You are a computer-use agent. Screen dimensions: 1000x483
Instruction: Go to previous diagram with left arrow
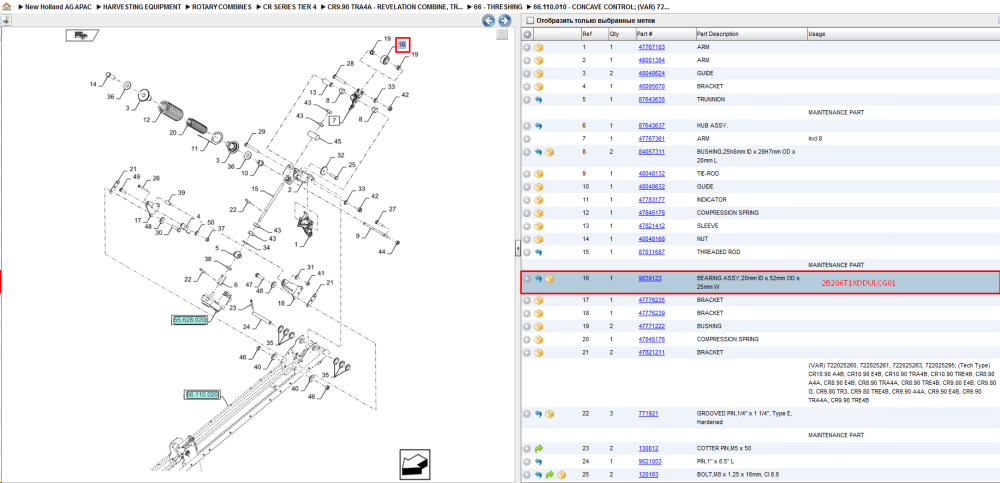[489, 21]
